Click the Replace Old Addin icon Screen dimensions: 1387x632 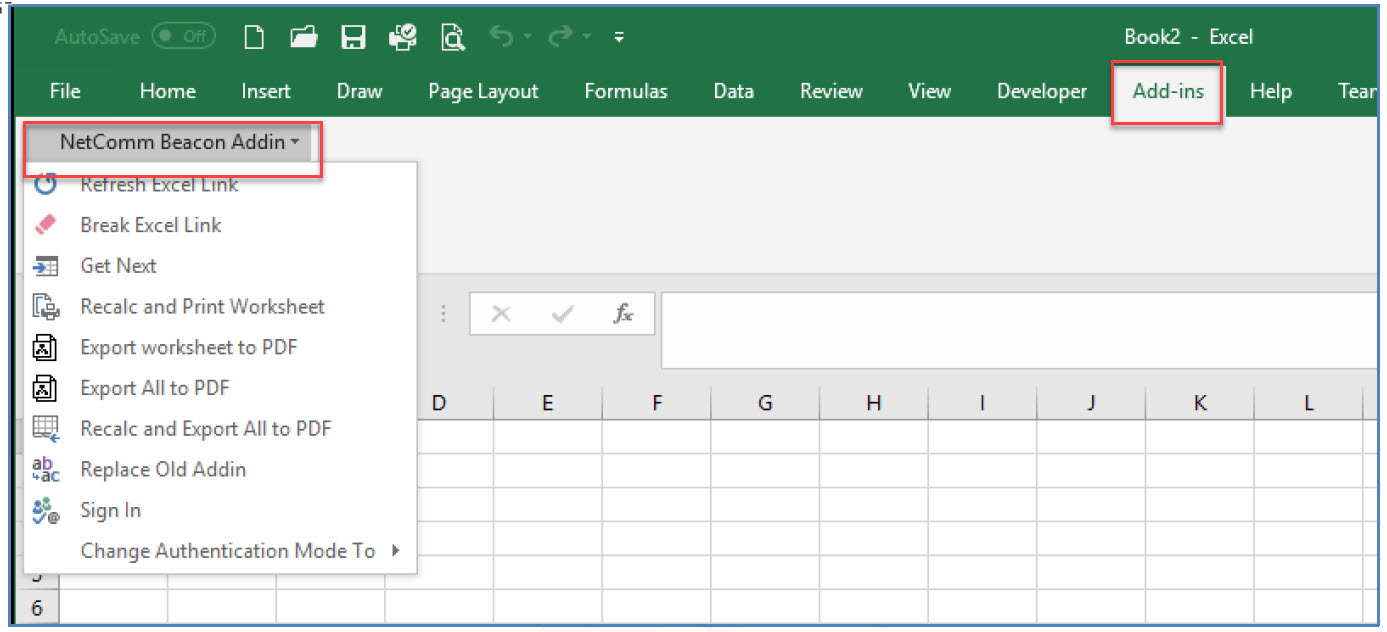[46, 470]
